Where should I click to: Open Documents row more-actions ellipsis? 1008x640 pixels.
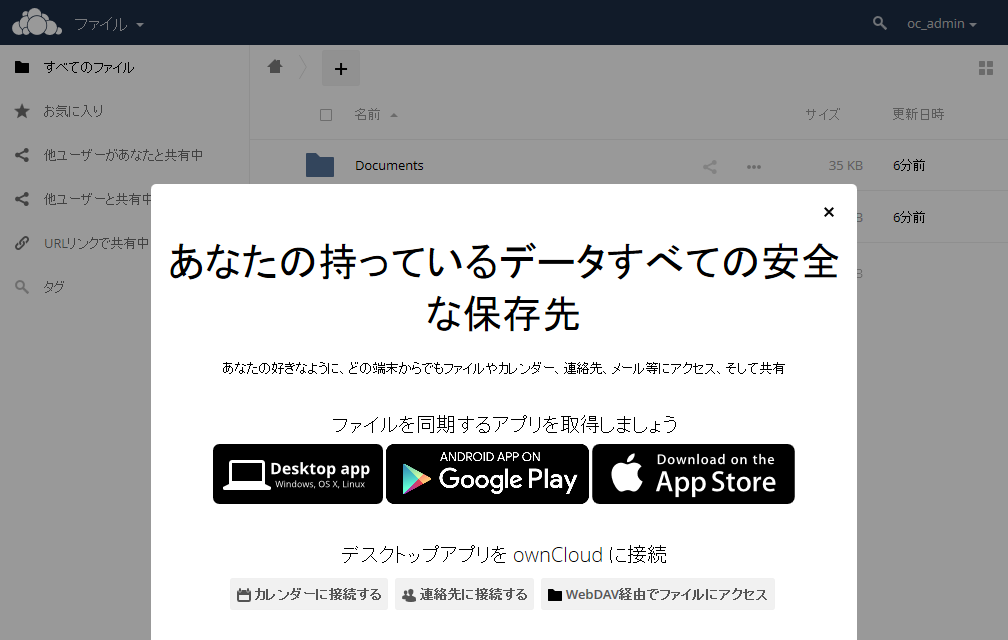click(x=753, y=167)
